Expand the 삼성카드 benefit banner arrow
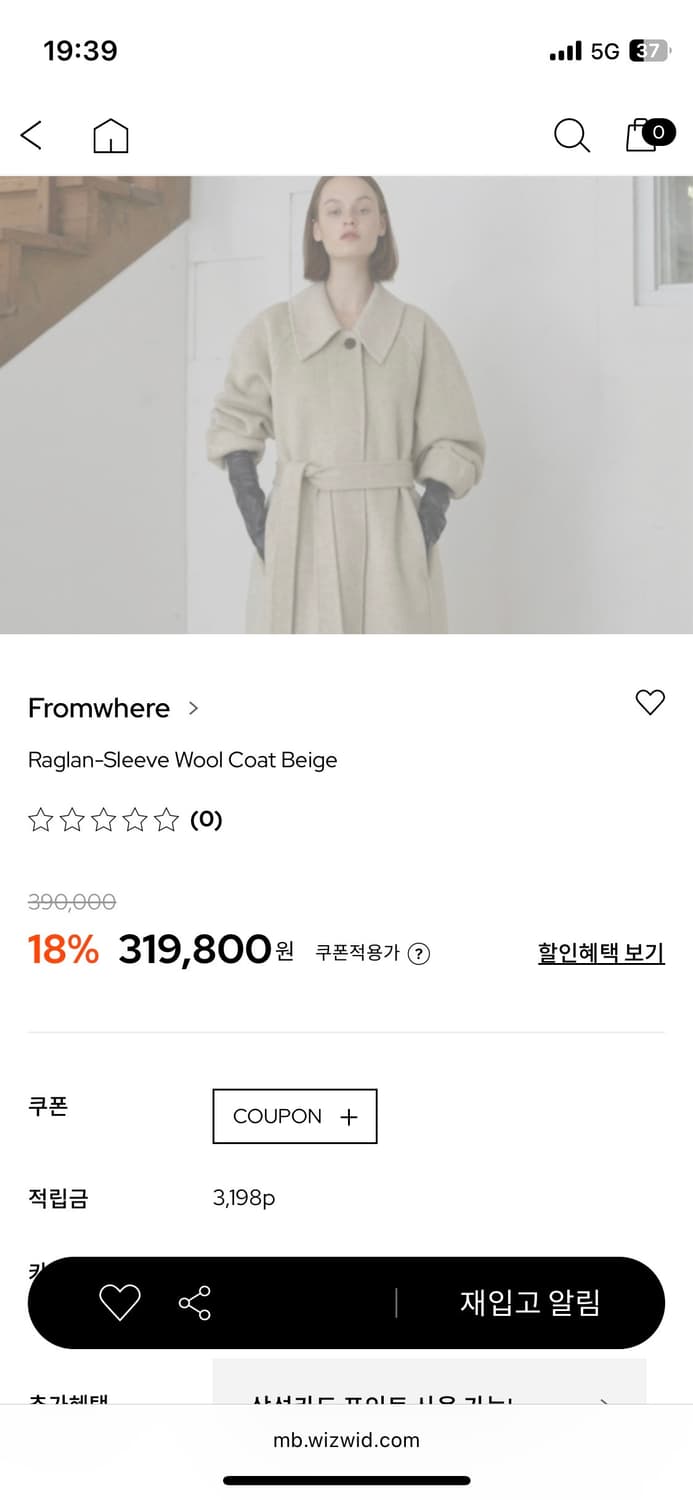The image size is (693, 1500). coord(603,1402)
